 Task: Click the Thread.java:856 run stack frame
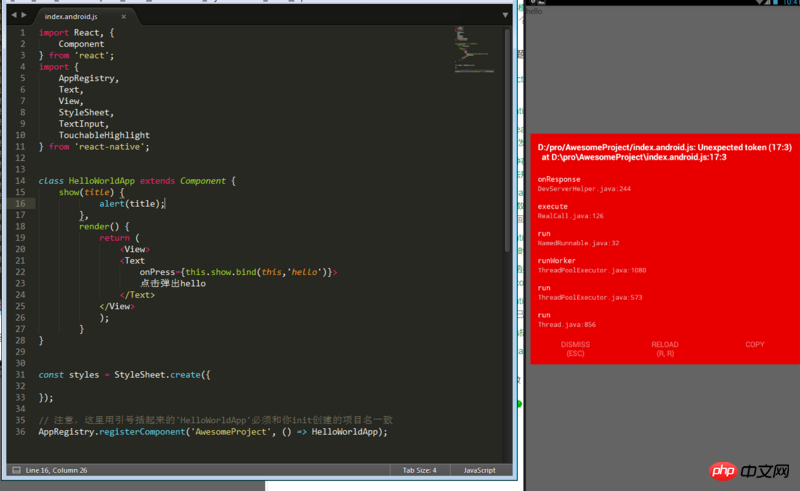(x=567, y=318)
